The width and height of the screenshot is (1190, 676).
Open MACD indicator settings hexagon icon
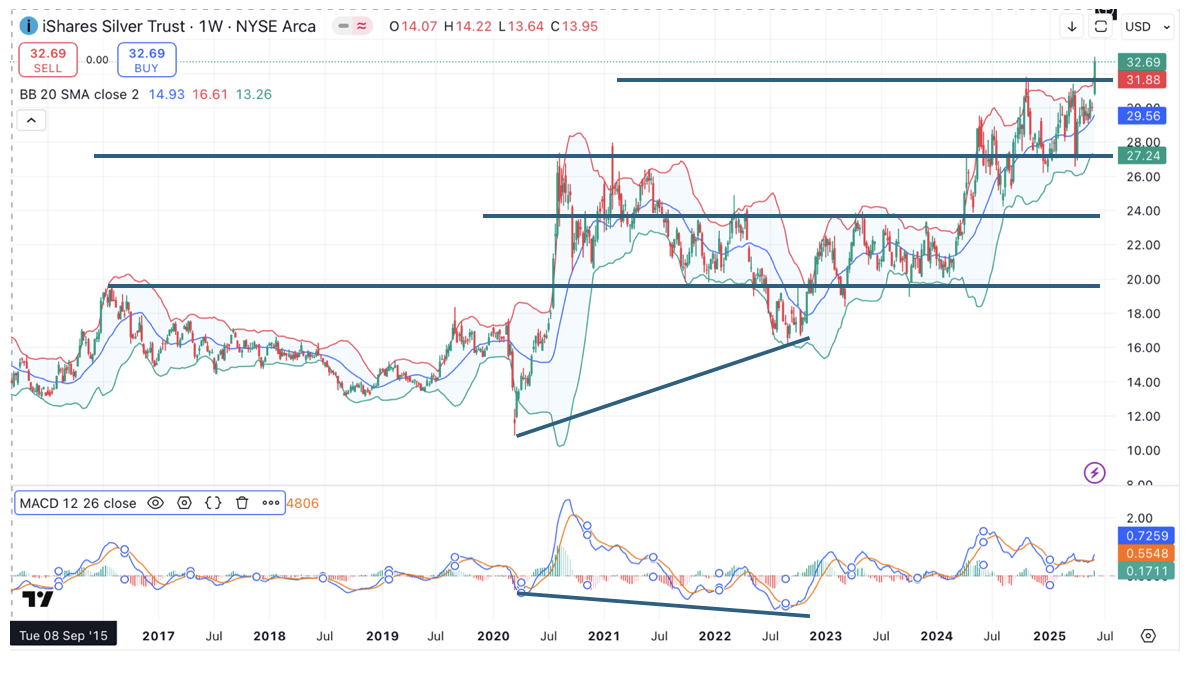pos(184,503)
